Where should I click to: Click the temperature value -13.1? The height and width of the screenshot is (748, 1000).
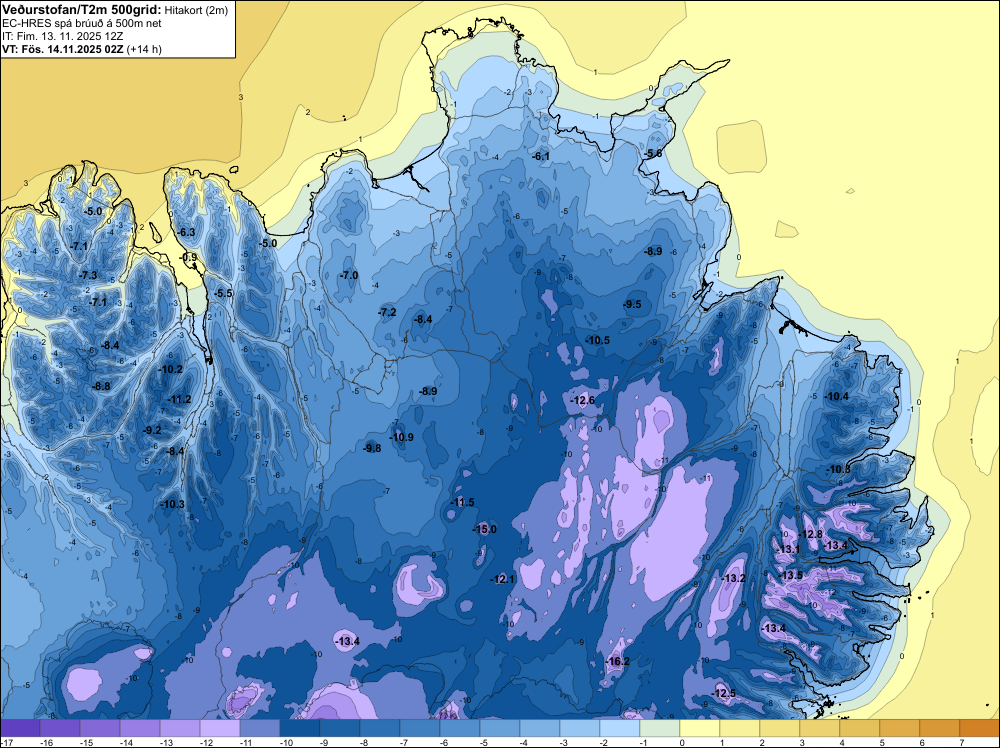(788, 549)
